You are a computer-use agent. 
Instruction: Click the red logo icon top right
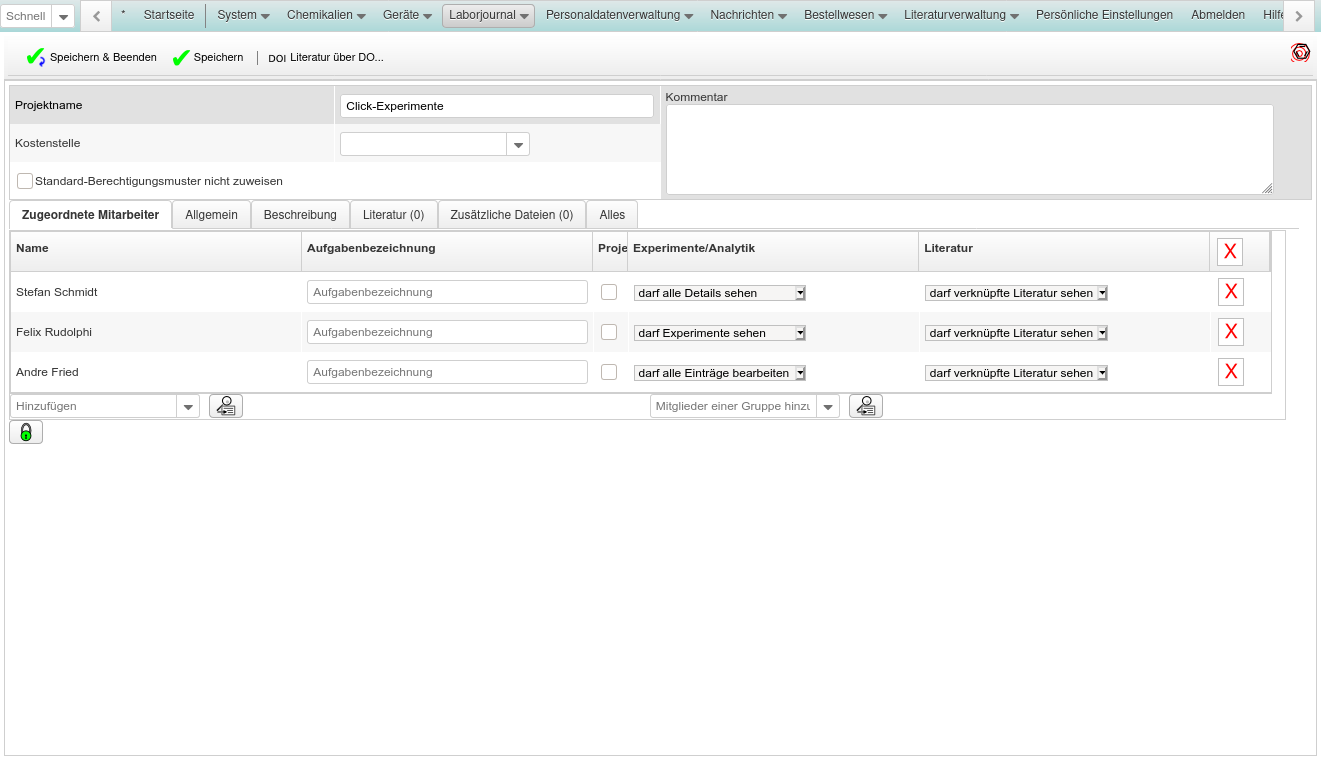1300,53
